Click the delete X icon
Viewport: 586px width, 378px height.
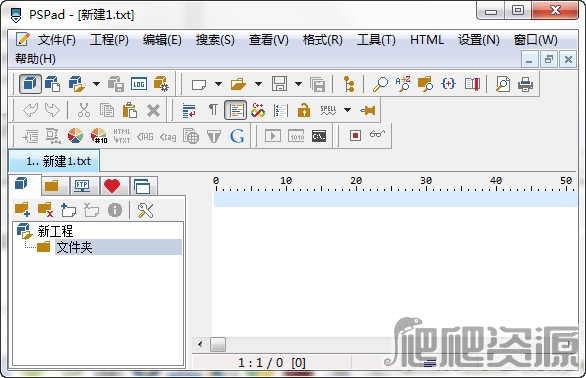153,110
